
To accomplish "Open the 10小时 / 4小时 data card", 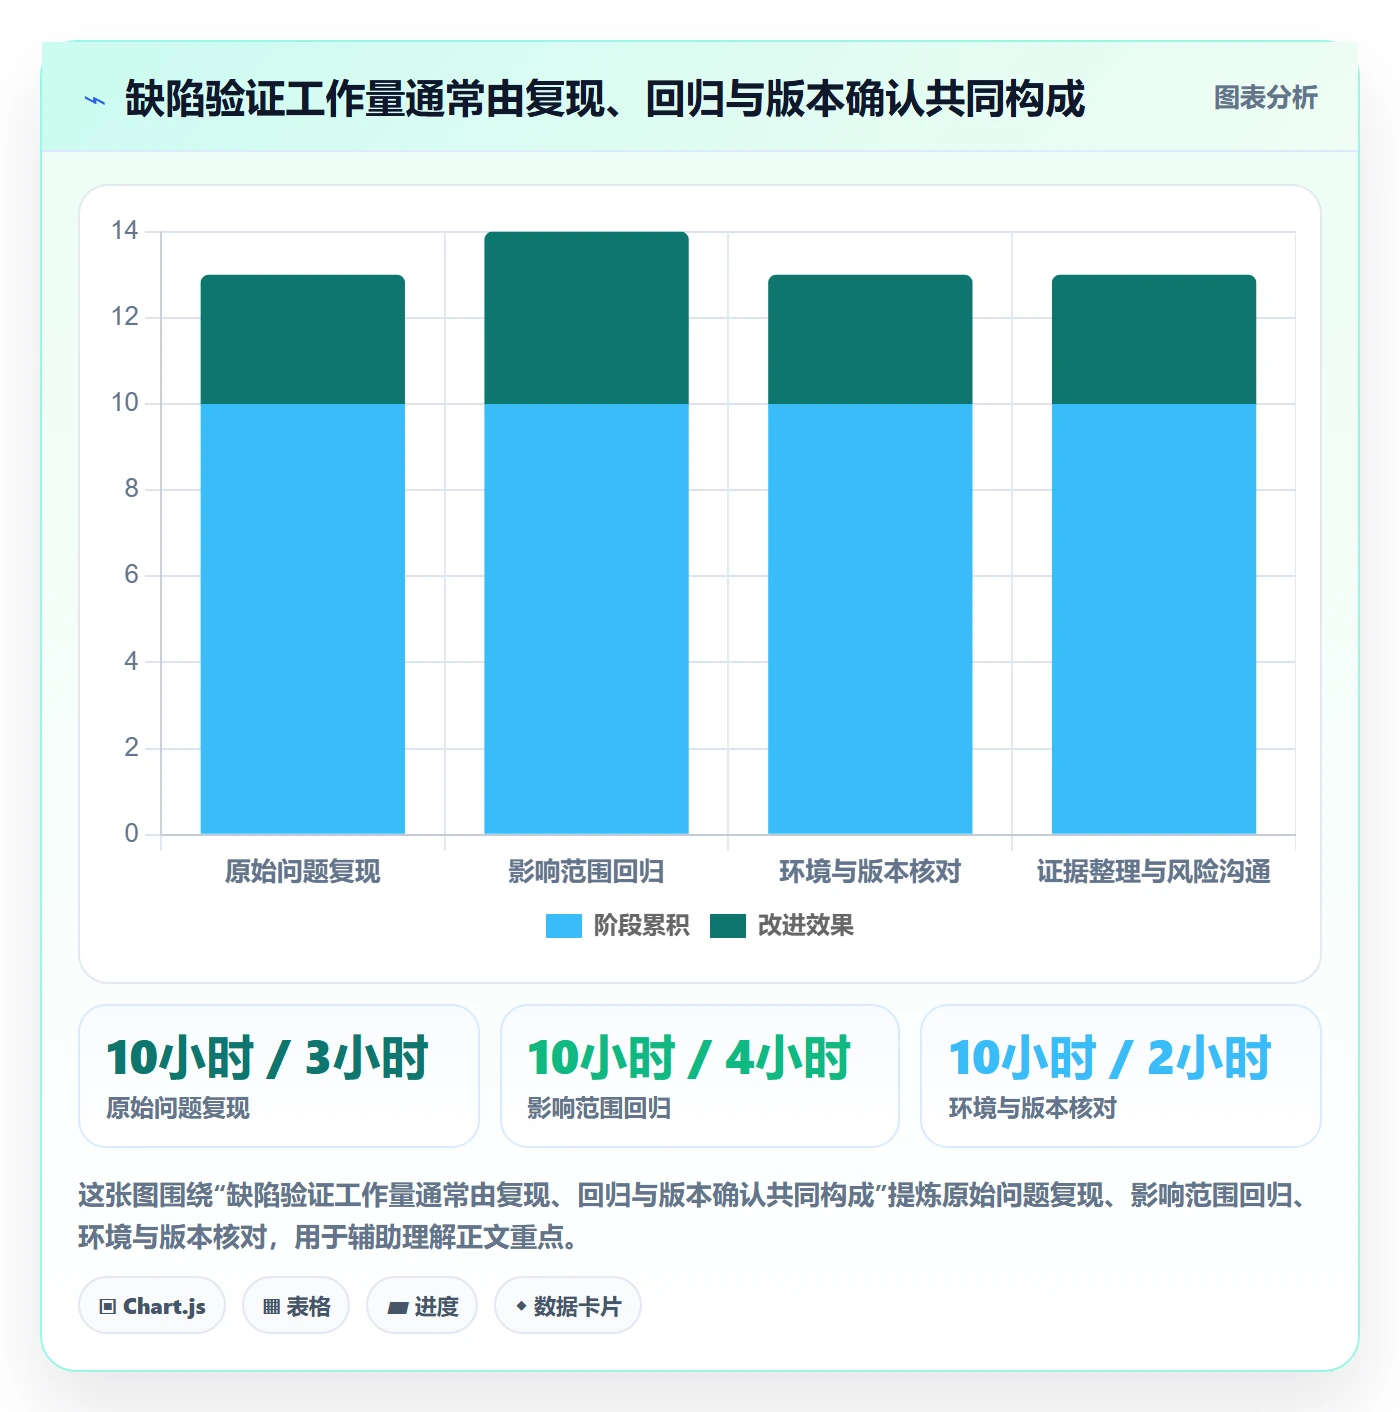I will click(x=700, y=1076).
